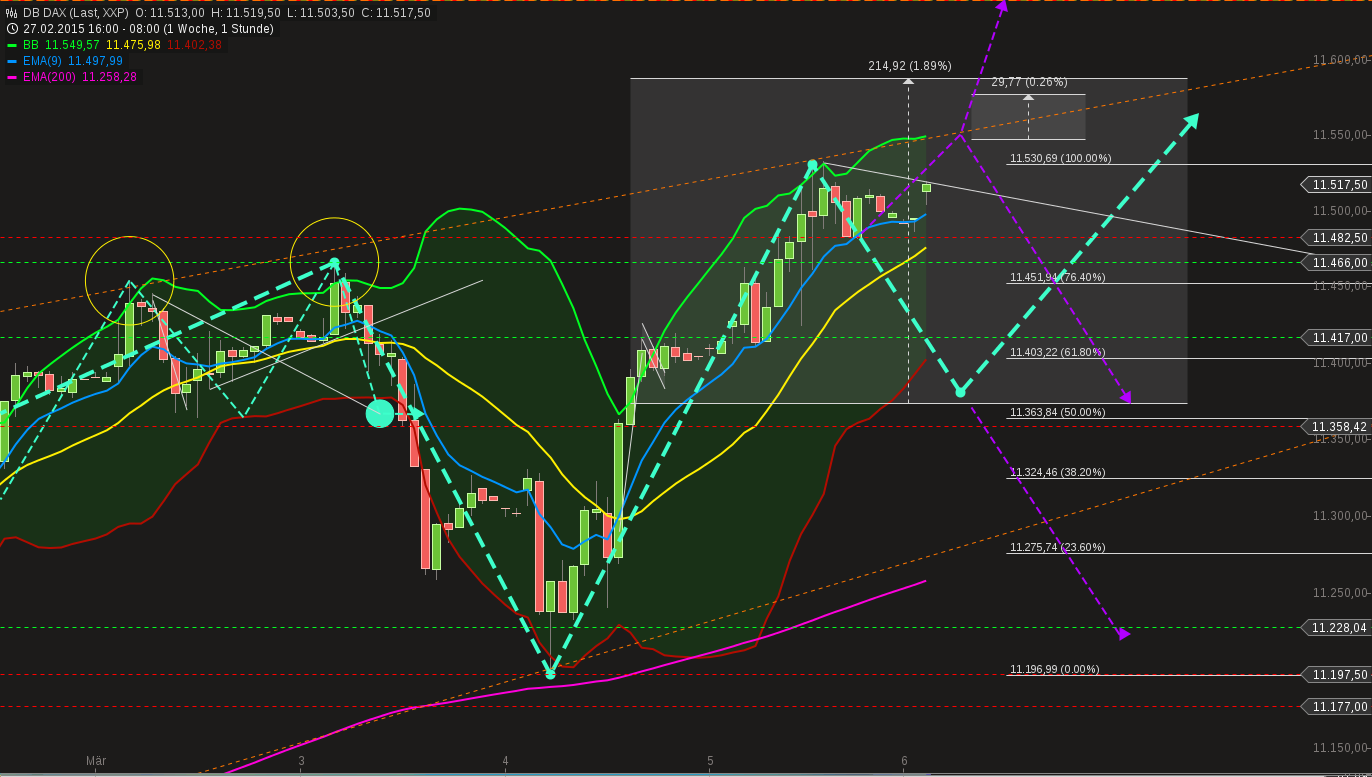Toggle EMA(9) visibility in the legend
Screen dimensions: 1372x777
45,60
